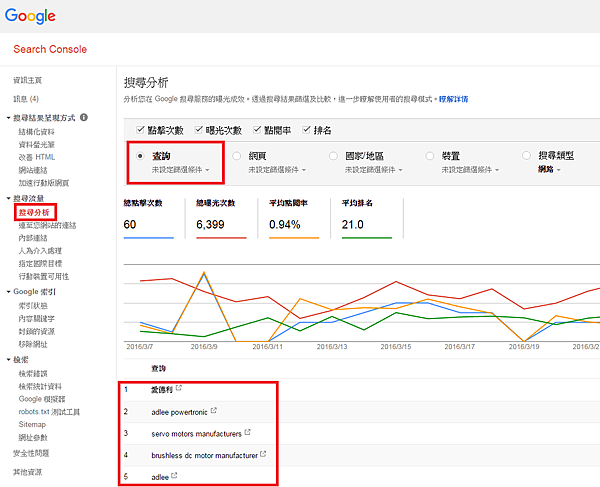The width and height of the screenshot is (600, 487).
Task: Open filter dropdown under 國家/地區
Action: (x=373, y=169)
